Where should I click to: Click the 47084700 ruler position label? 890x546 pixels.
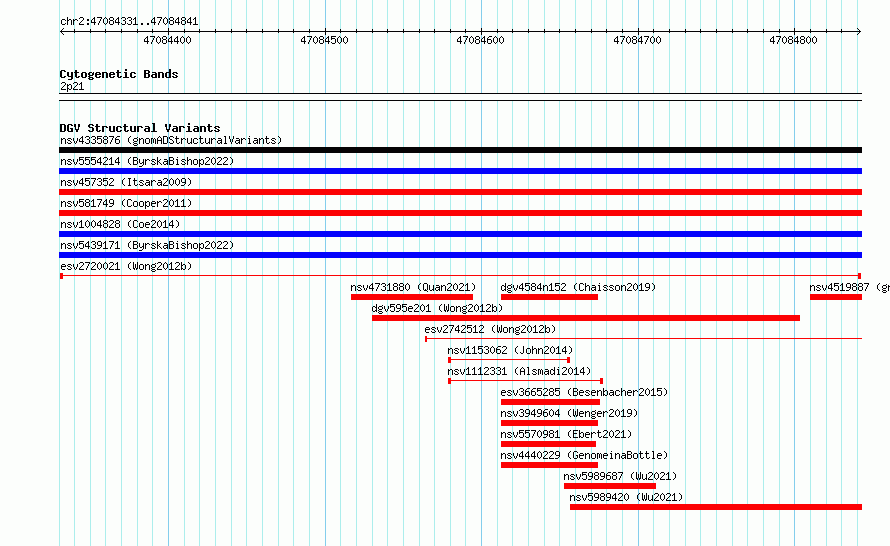point(637,40)
